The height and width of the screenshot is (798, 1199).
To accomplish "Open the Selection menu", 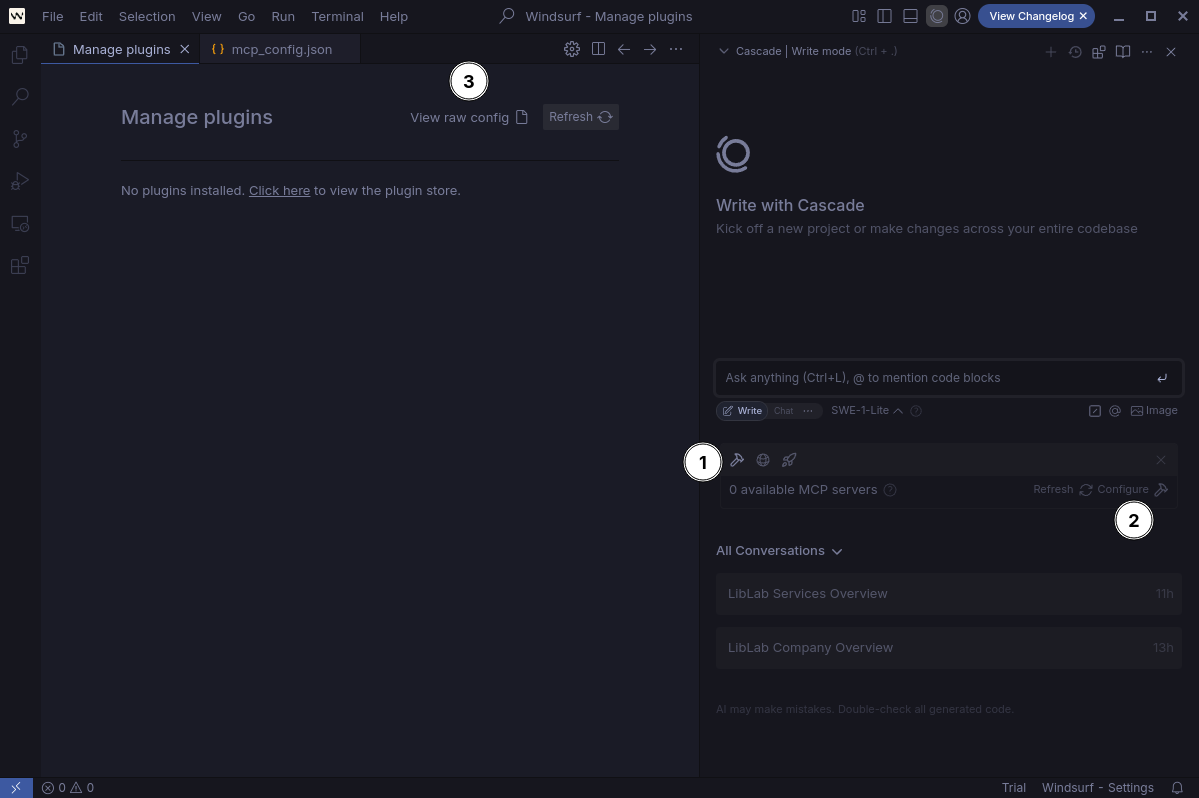I will (x=147, y=16).
